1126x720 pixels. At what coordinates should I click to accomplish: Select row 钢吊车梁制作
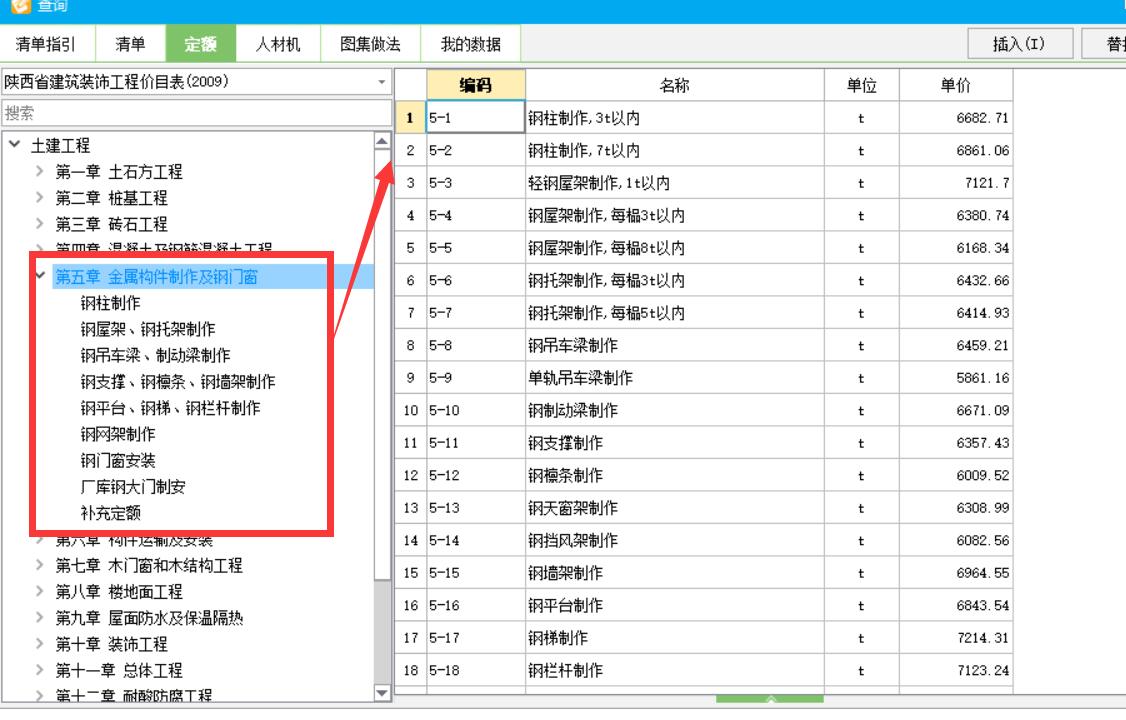pyautogui.click(x=704, y=345)
